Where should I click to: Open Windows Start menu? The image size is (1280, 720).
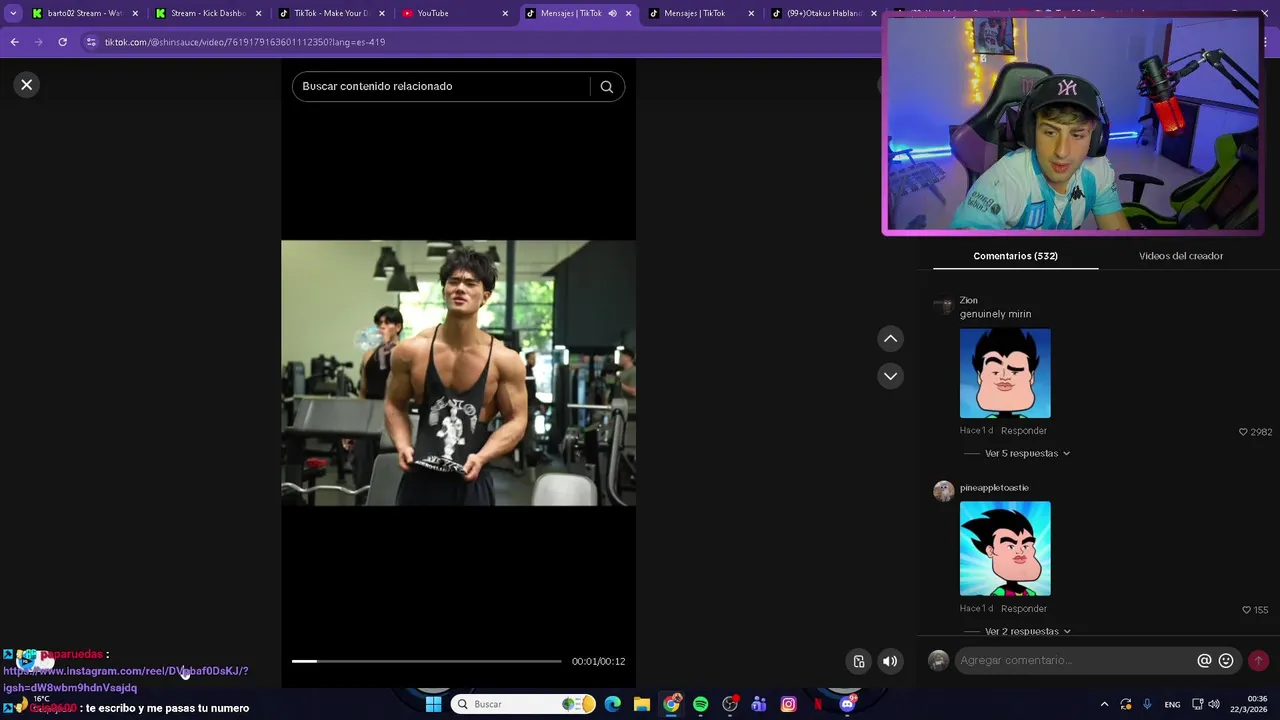433,704
